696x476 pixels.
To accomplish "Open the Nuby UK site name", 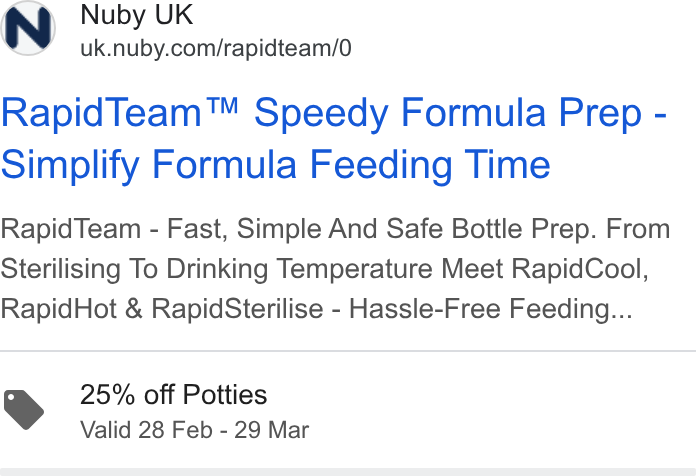I will pos(137,15).
